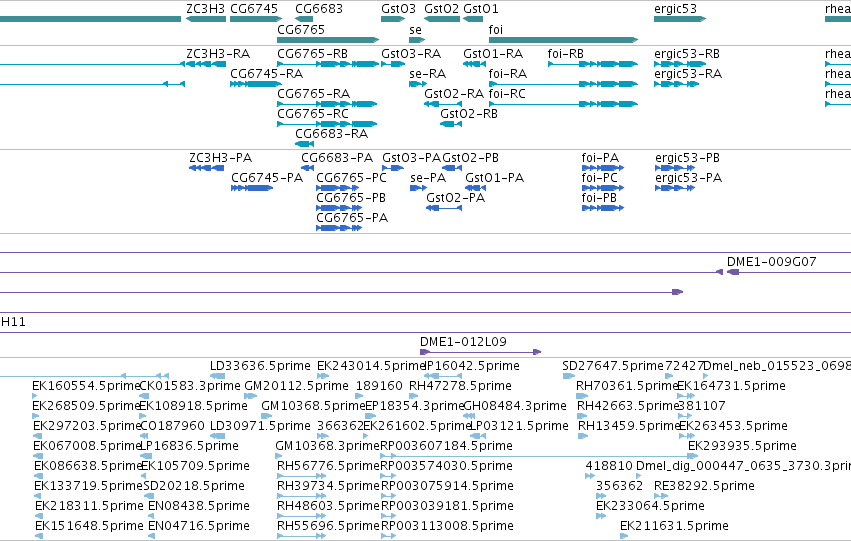851x541 pixels.
Task: Click the EK160554.5prime EST
Action: point(35,396)
